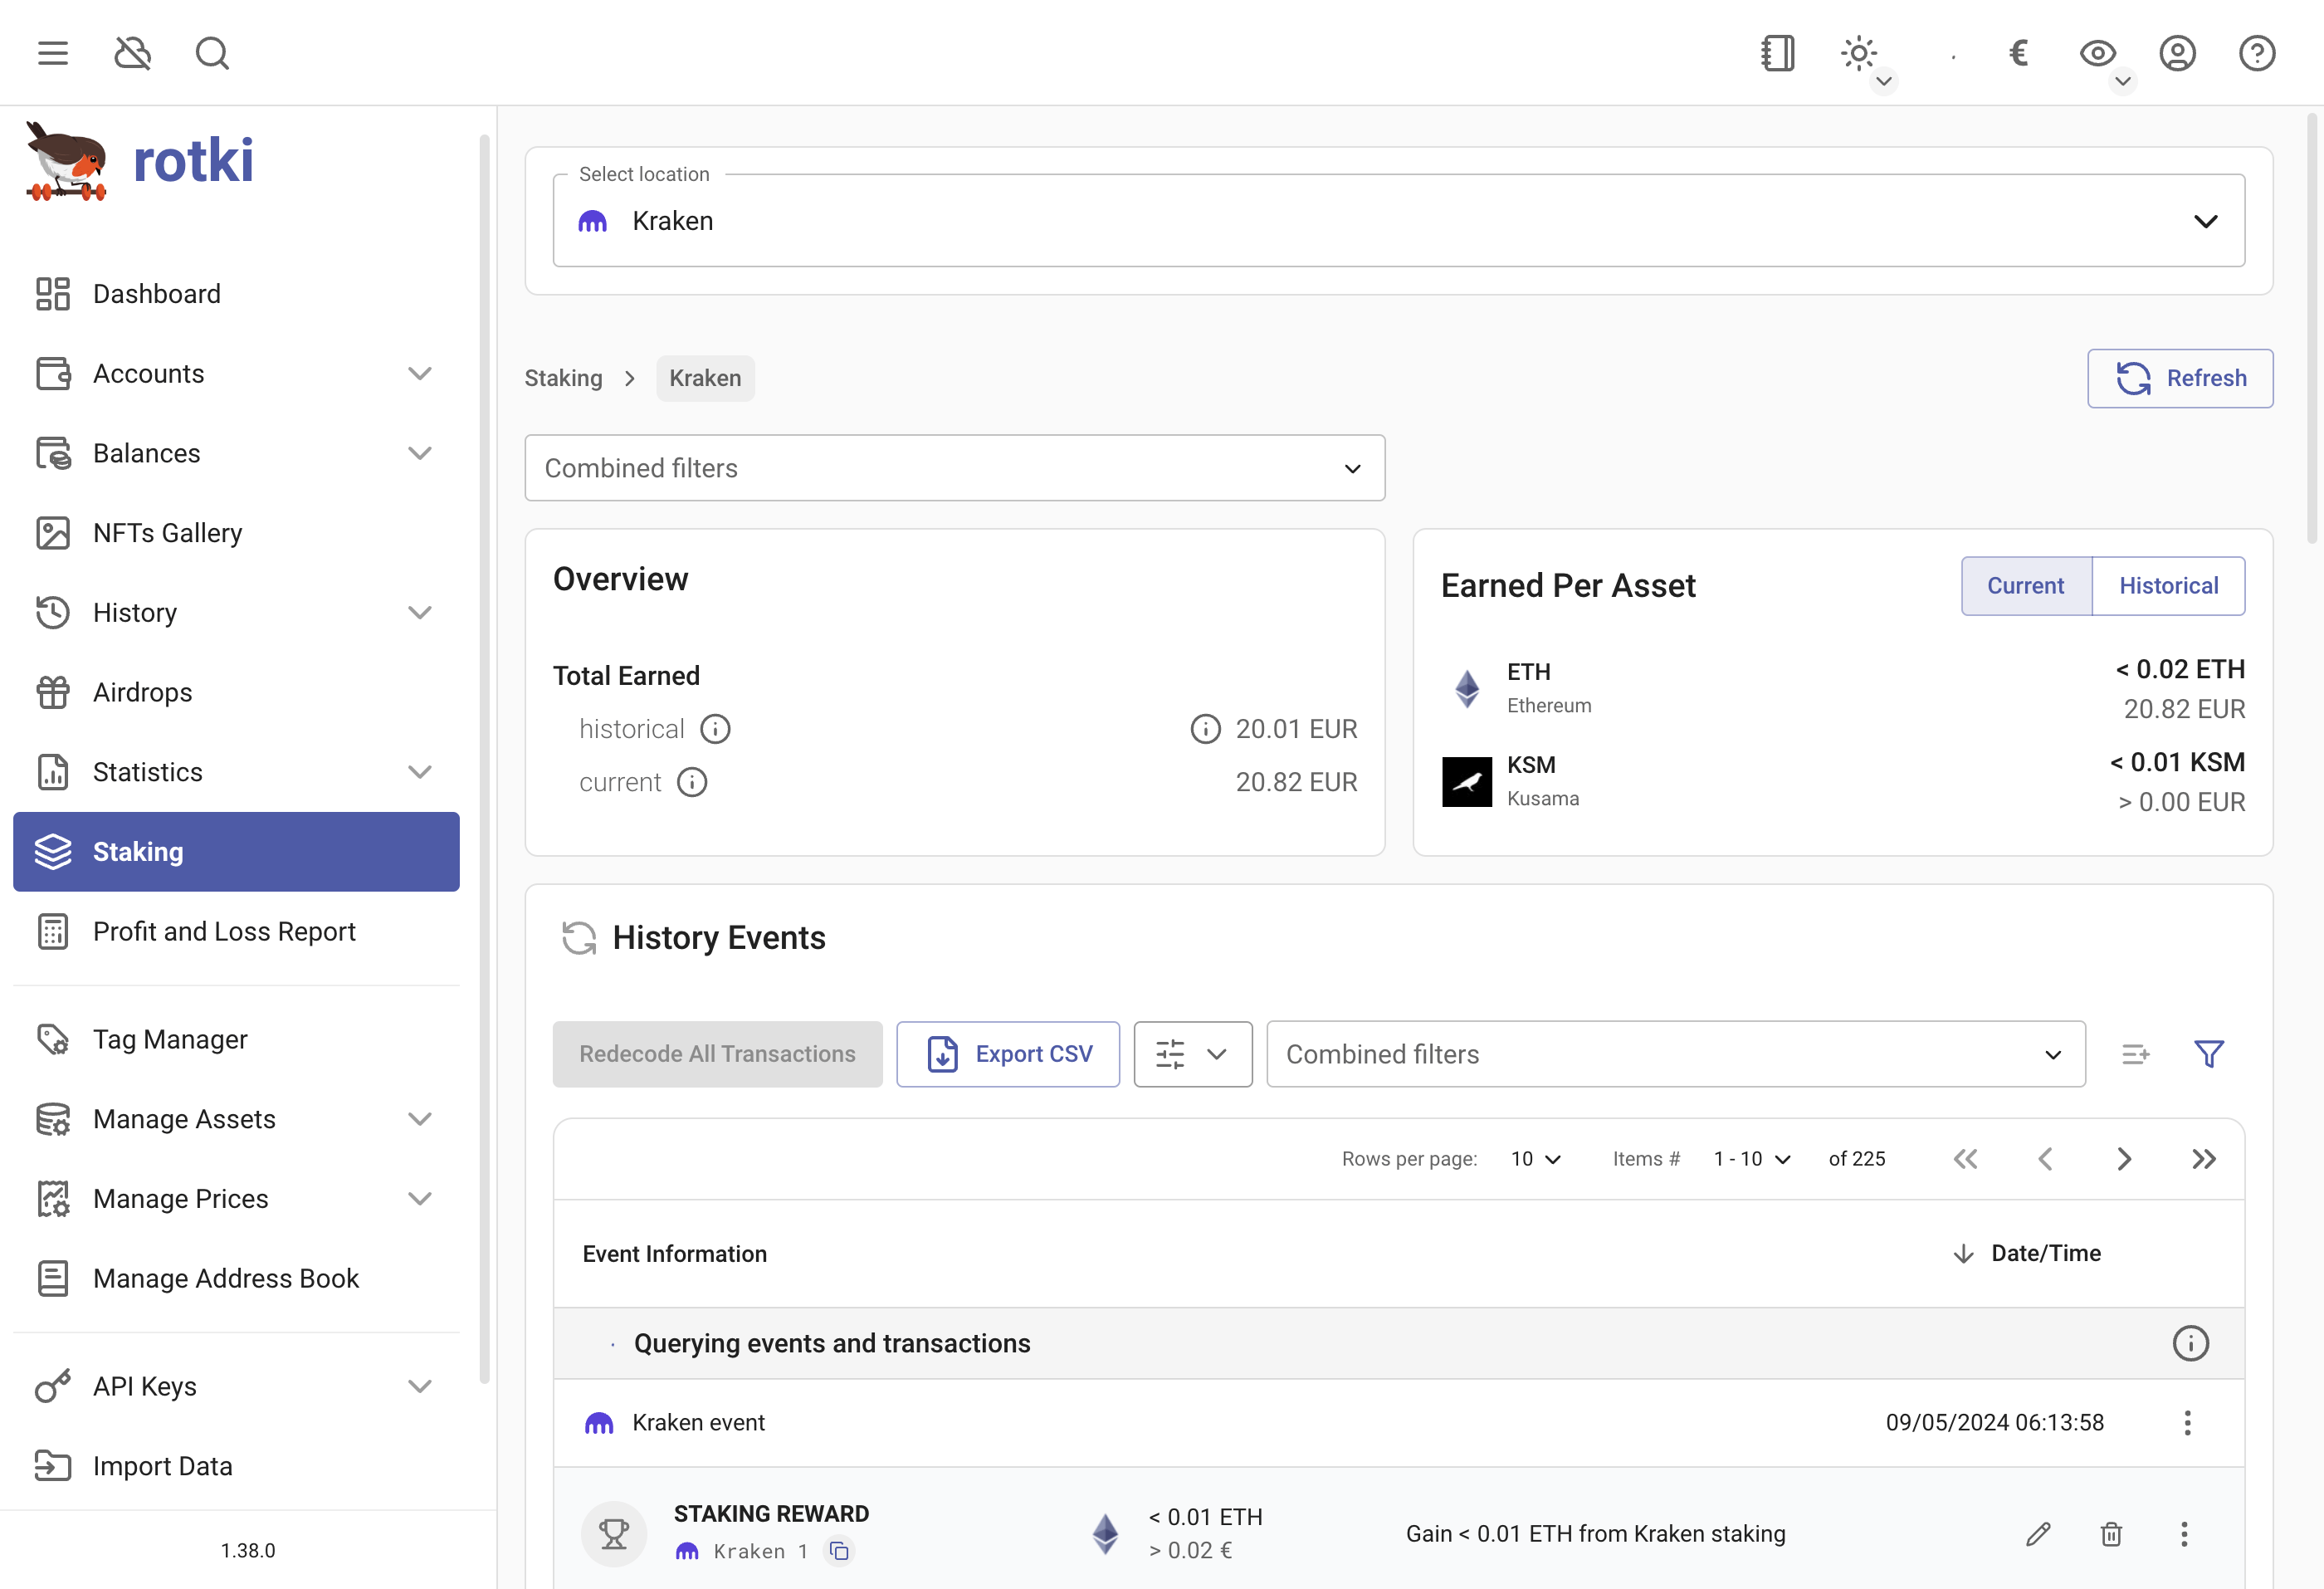Viewport: 2324px width, 1589px height.
Task: Select the Staking menu item
Action: tap(236, 852)
